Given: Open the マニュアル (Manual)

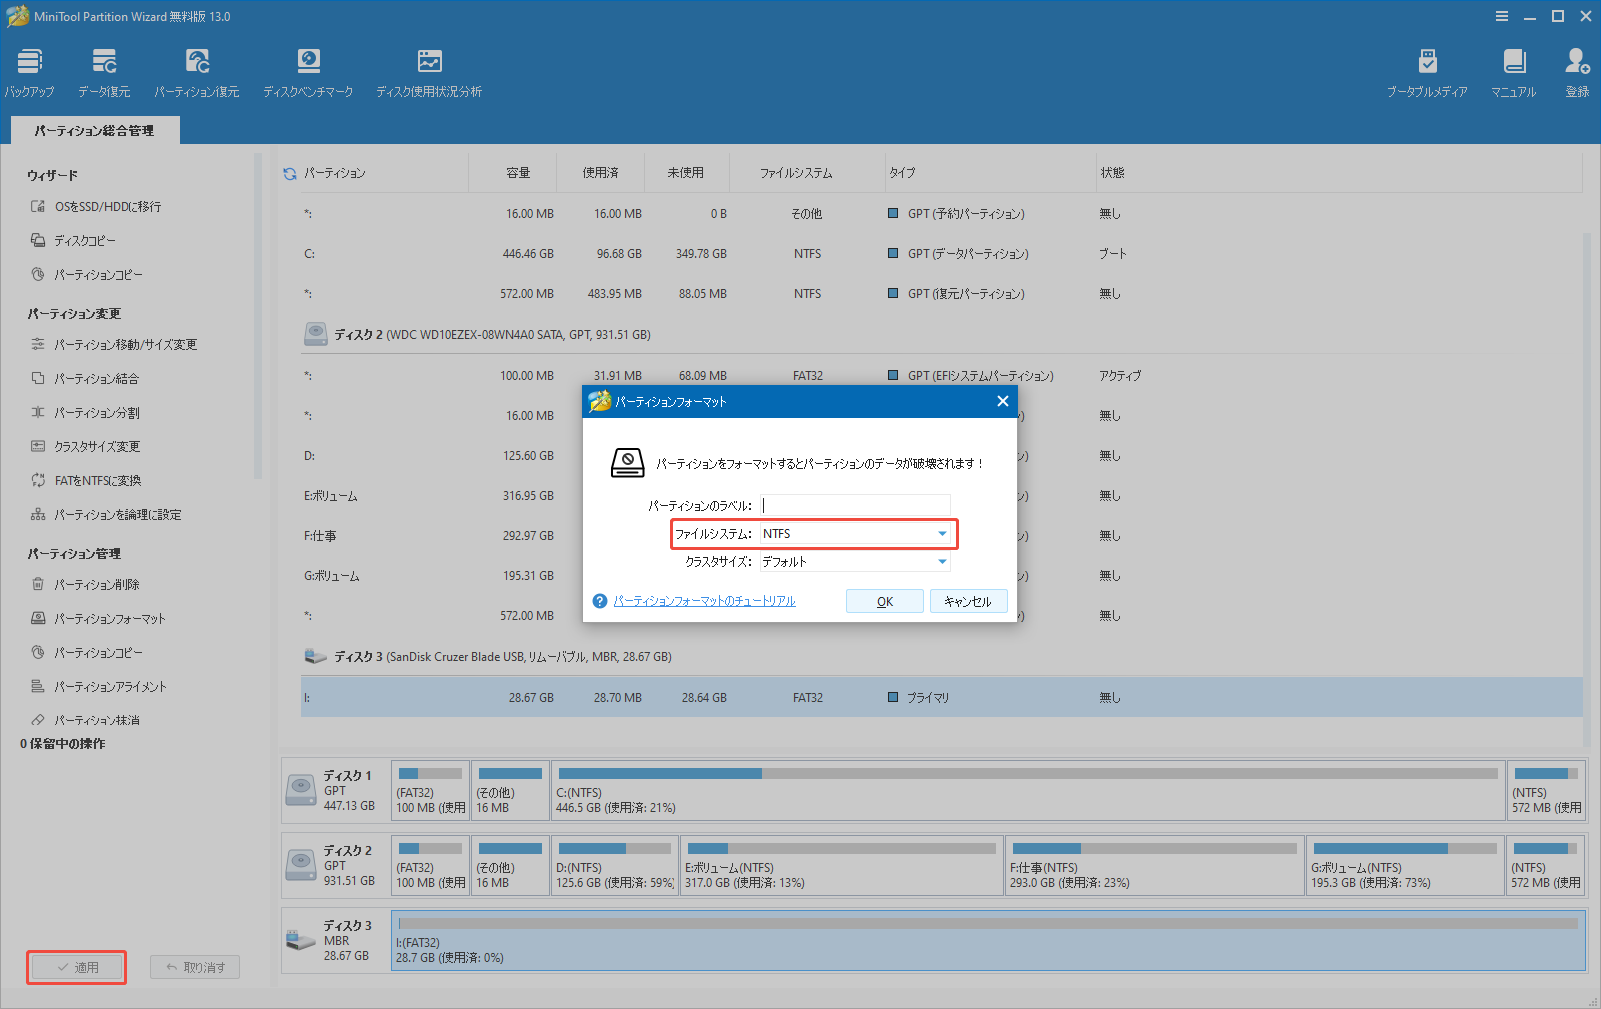Looking at the screenshot, I should (x=1513, y=70).
